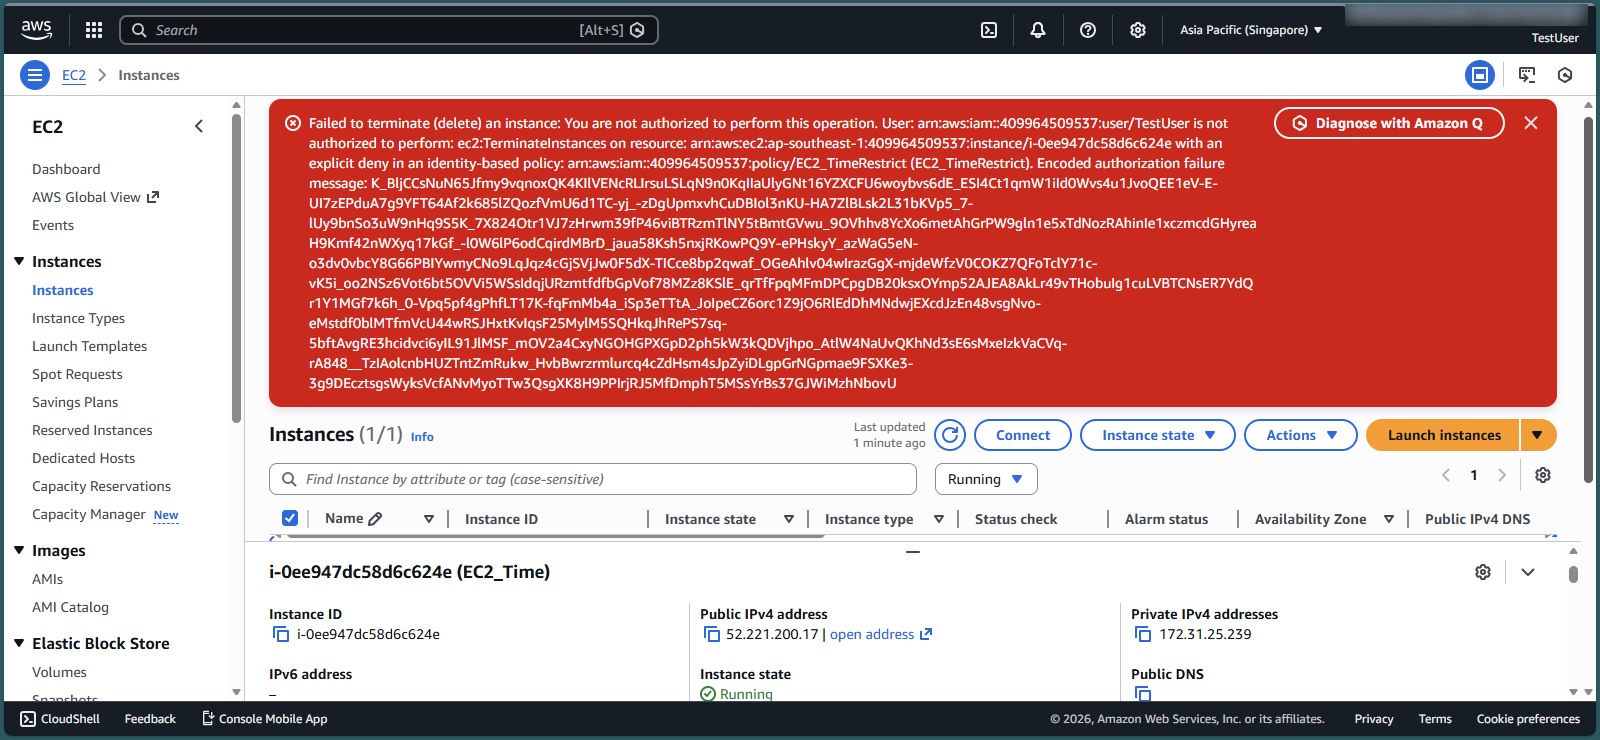Screen dimensions: 1600x740
Task: Collapse the Images sidebar section
Action: click(x=19, y=550)
